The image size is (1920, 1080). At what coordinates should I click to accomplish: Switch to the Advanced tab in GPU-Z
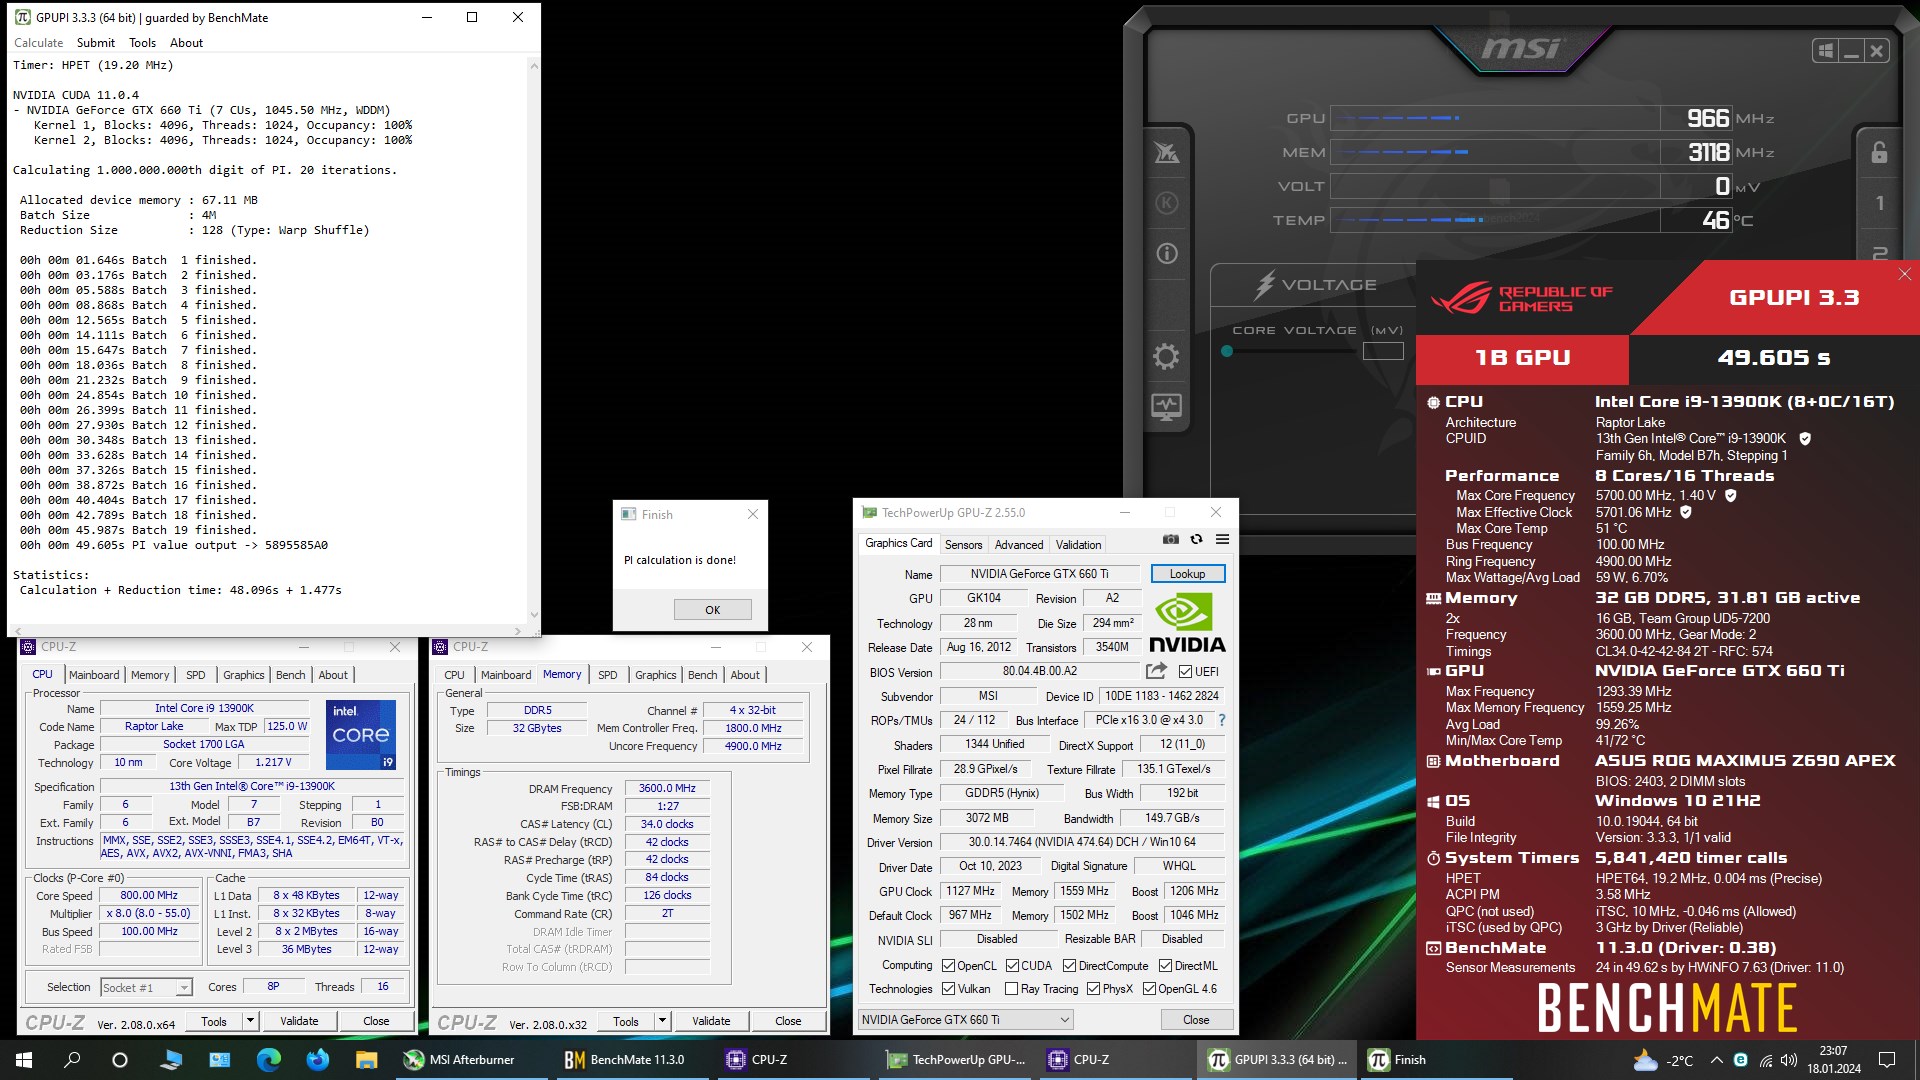[1019, 545]
